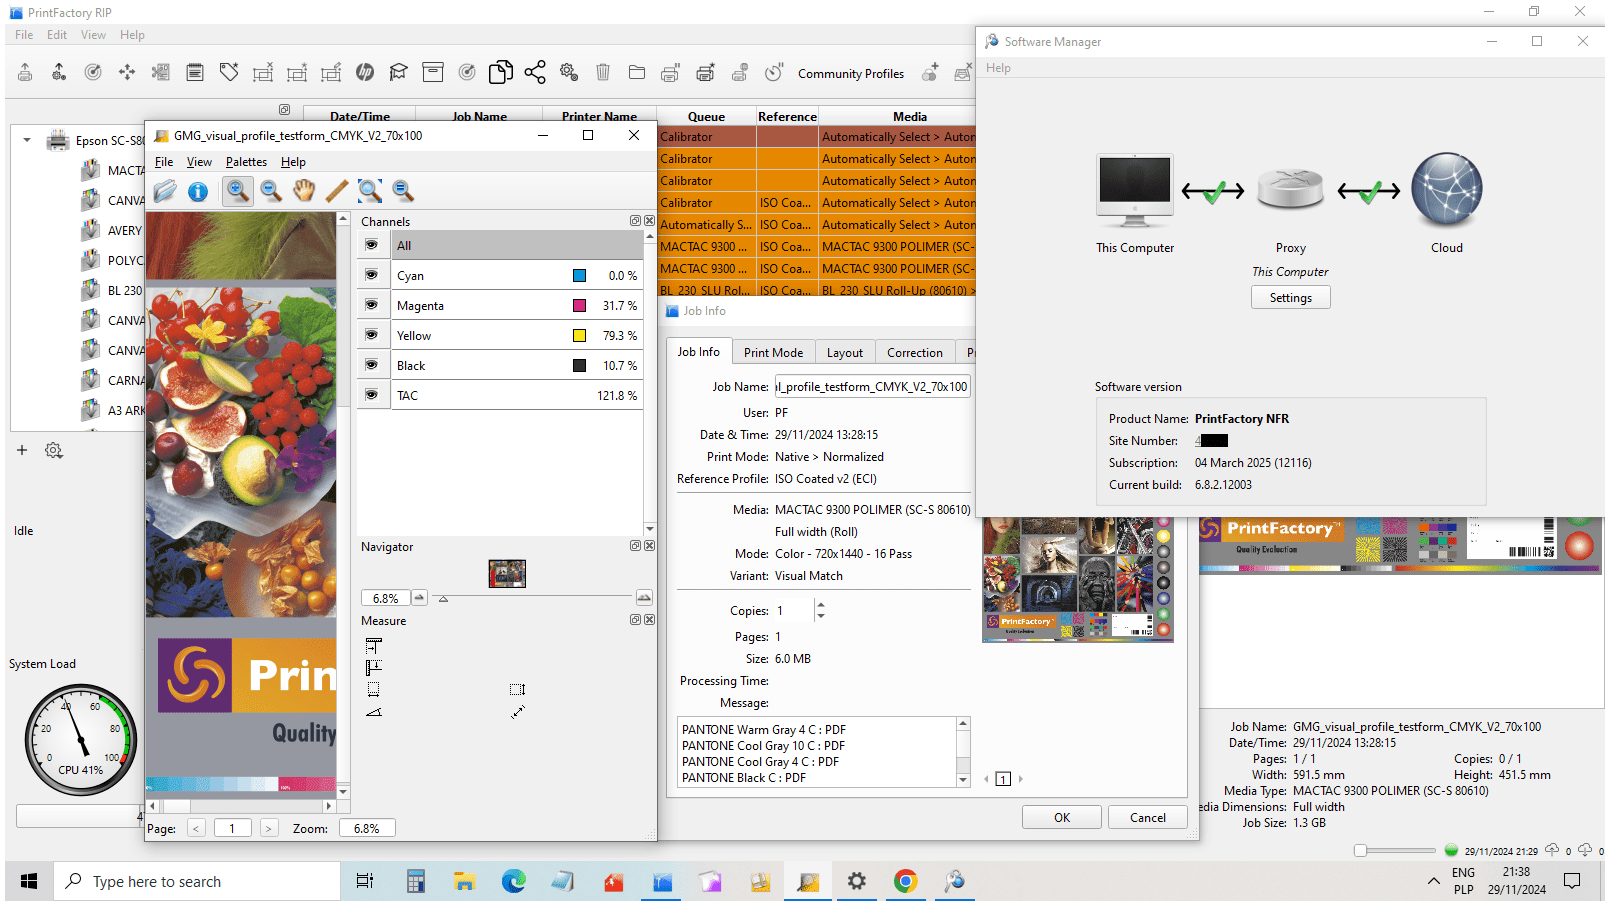Click the share icon in main toolbar
The image size is (1611, 901).
coord(535,72)
